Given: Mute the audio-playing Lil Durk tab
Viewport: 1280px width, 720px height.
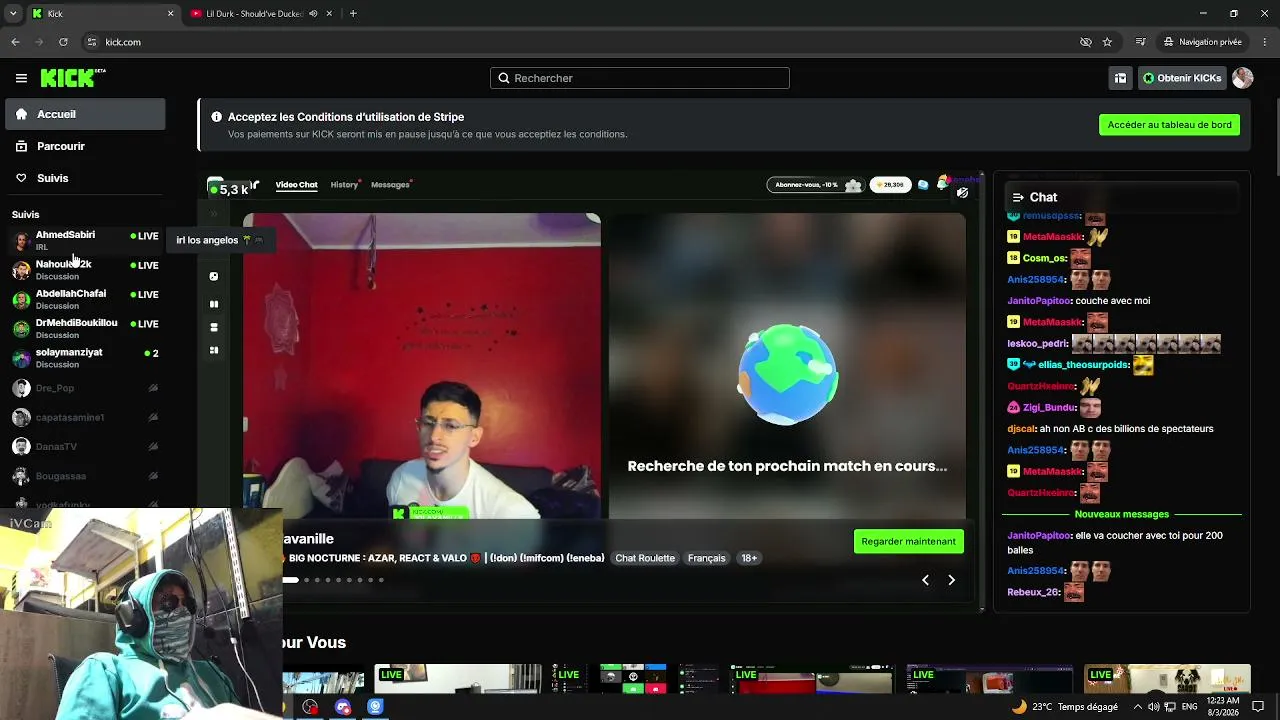Looking at the screenshot, I should pyautogui.click(x=313, y=14).
